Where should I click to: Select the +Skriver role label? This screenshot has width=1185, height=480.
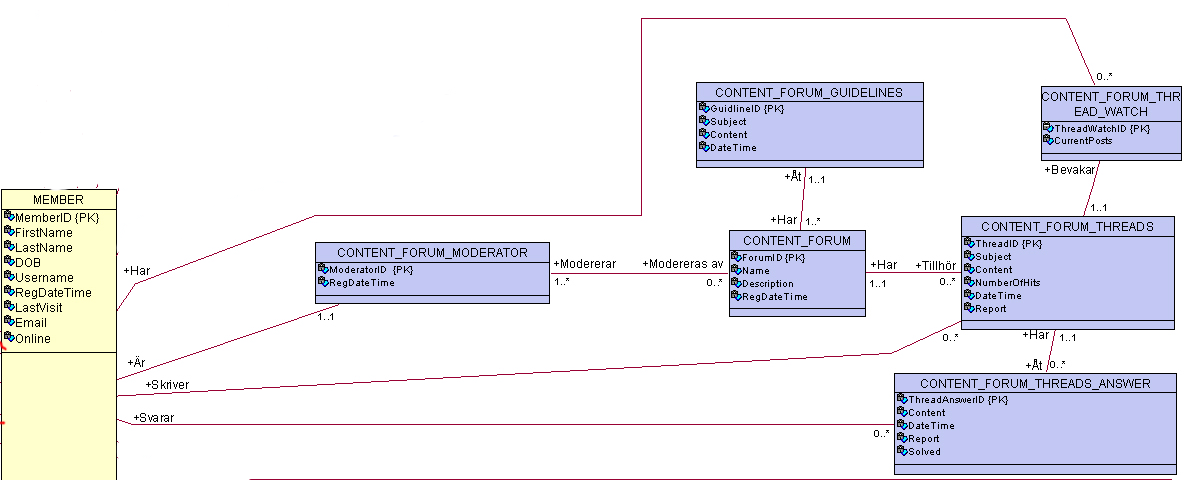[167, 386]
